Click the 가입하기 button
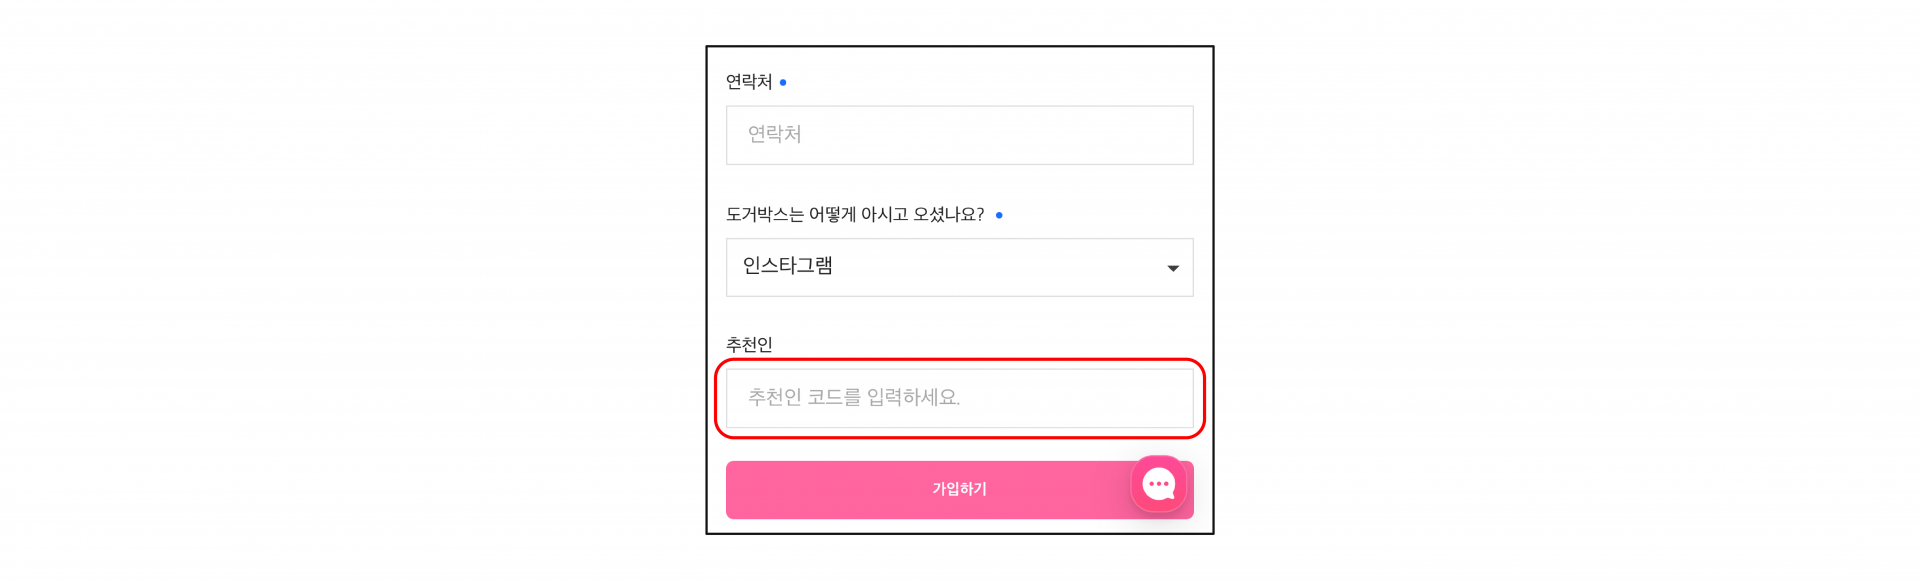 [x=960, y=490]
